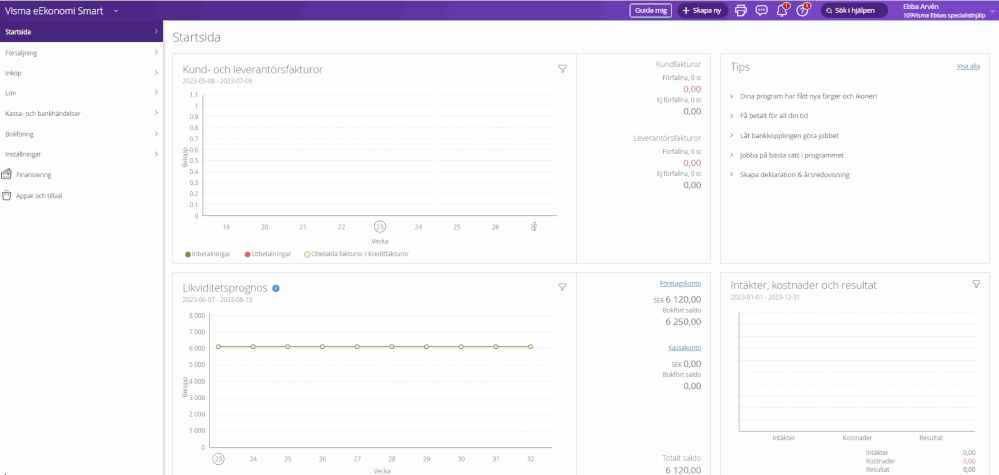Expand the Lön menu chevron
The width and height of the screenshot is (999, 475).
(156, 93)
